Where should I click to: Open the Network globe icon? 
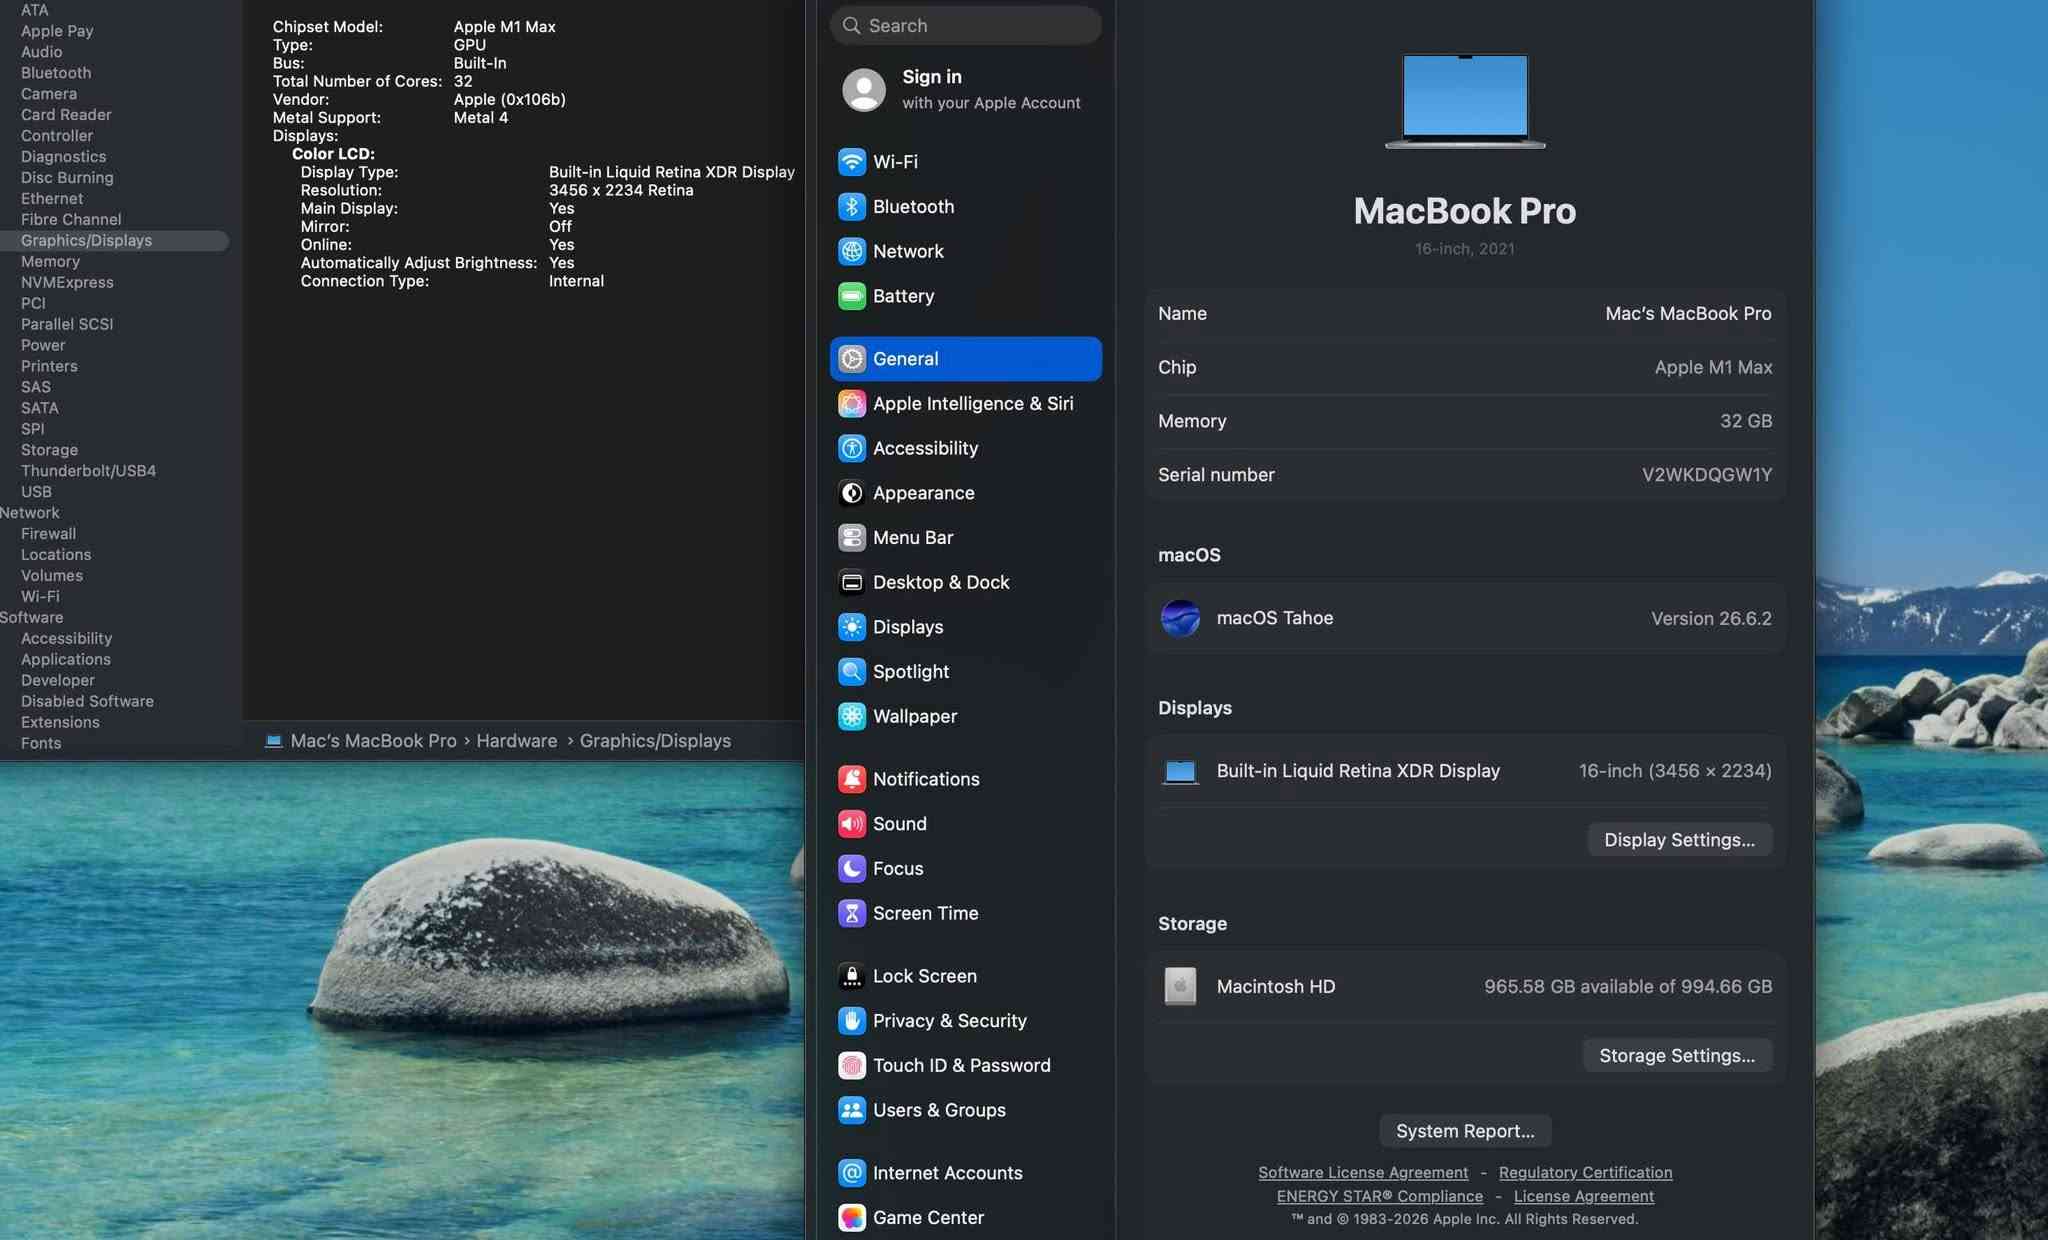(x=851, y=251)
